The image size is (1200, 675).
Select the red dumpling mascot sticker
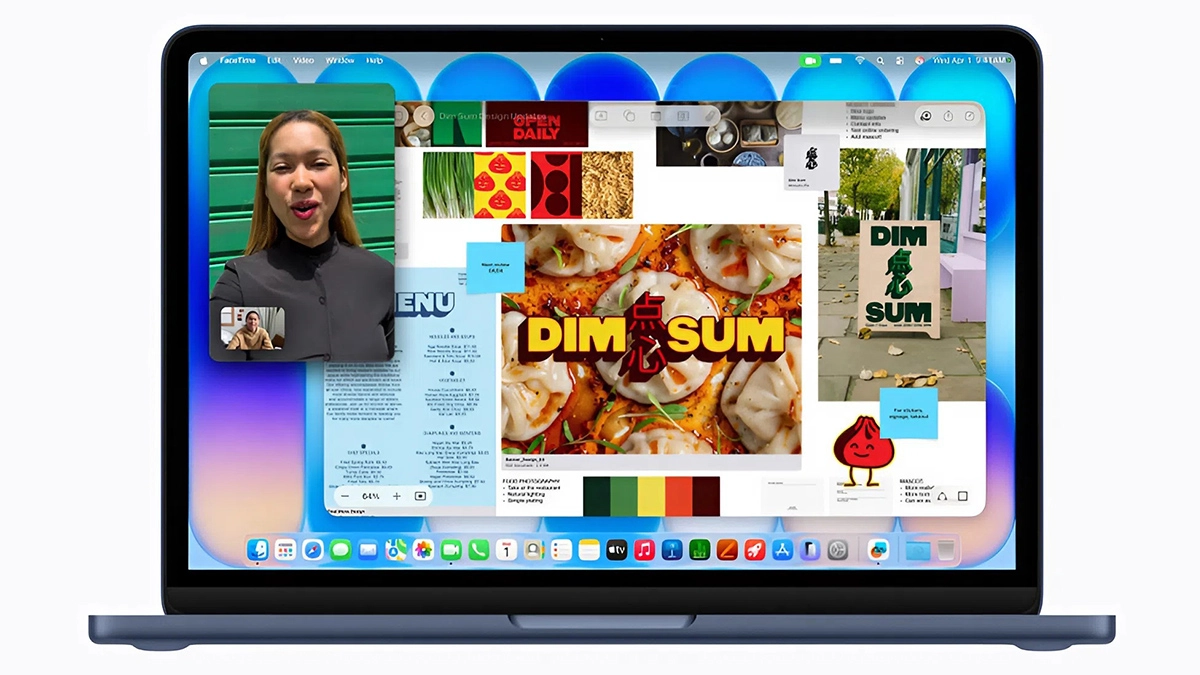(x=862, y=450)
